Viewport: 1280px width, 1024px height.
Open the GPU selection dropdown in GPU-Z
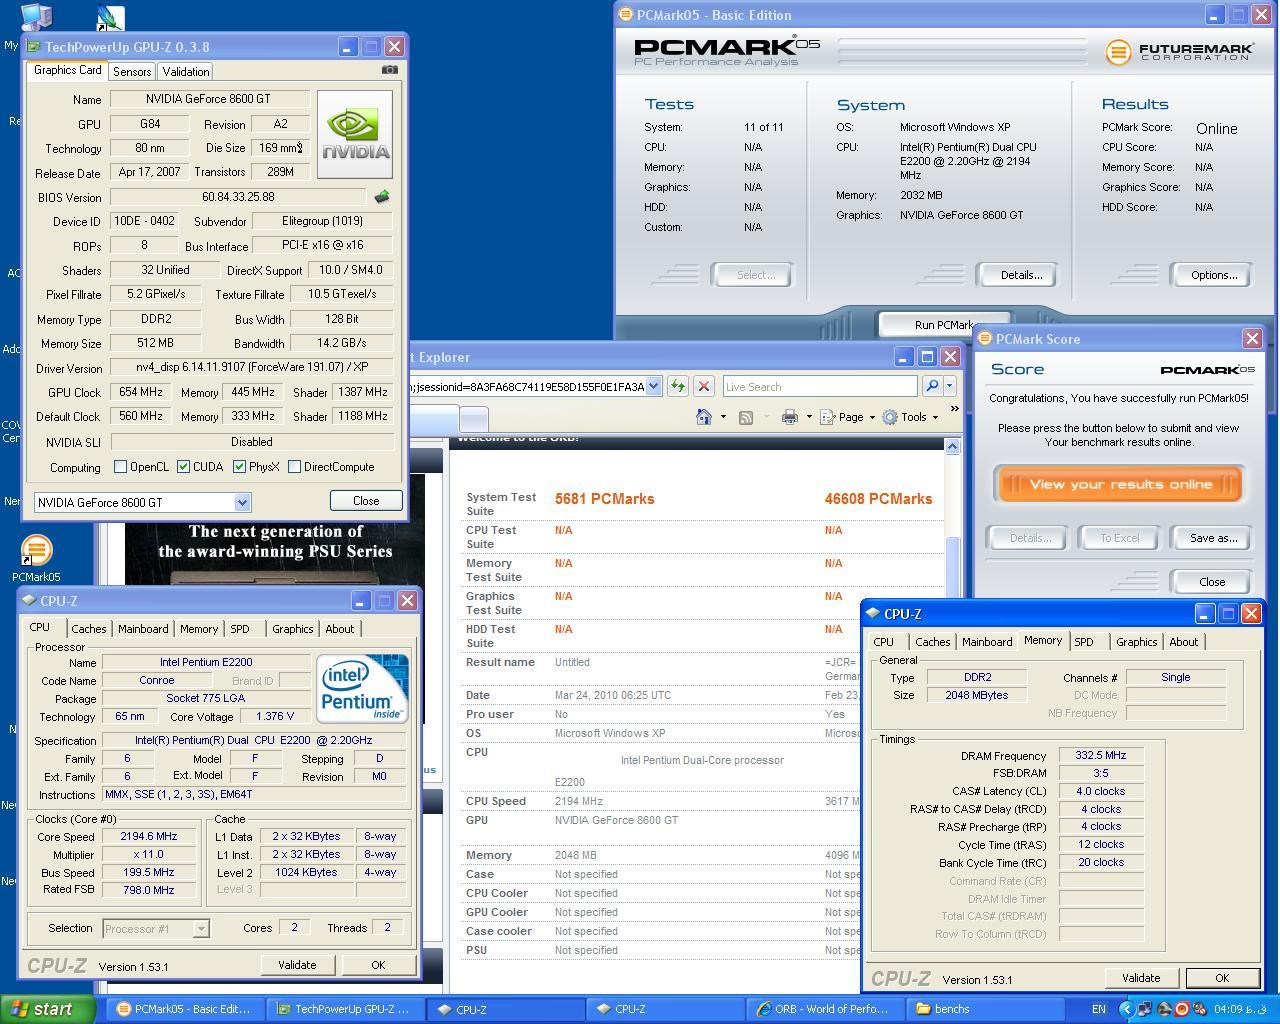point(241,502)
